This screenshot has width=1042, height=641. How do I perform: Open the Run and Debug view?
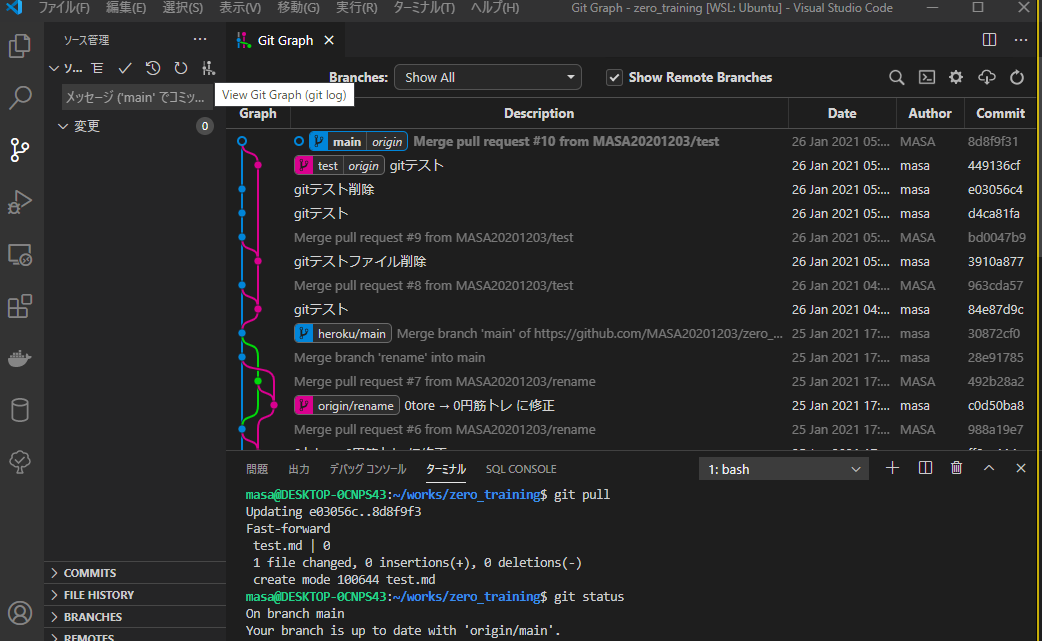click(21, 202)
